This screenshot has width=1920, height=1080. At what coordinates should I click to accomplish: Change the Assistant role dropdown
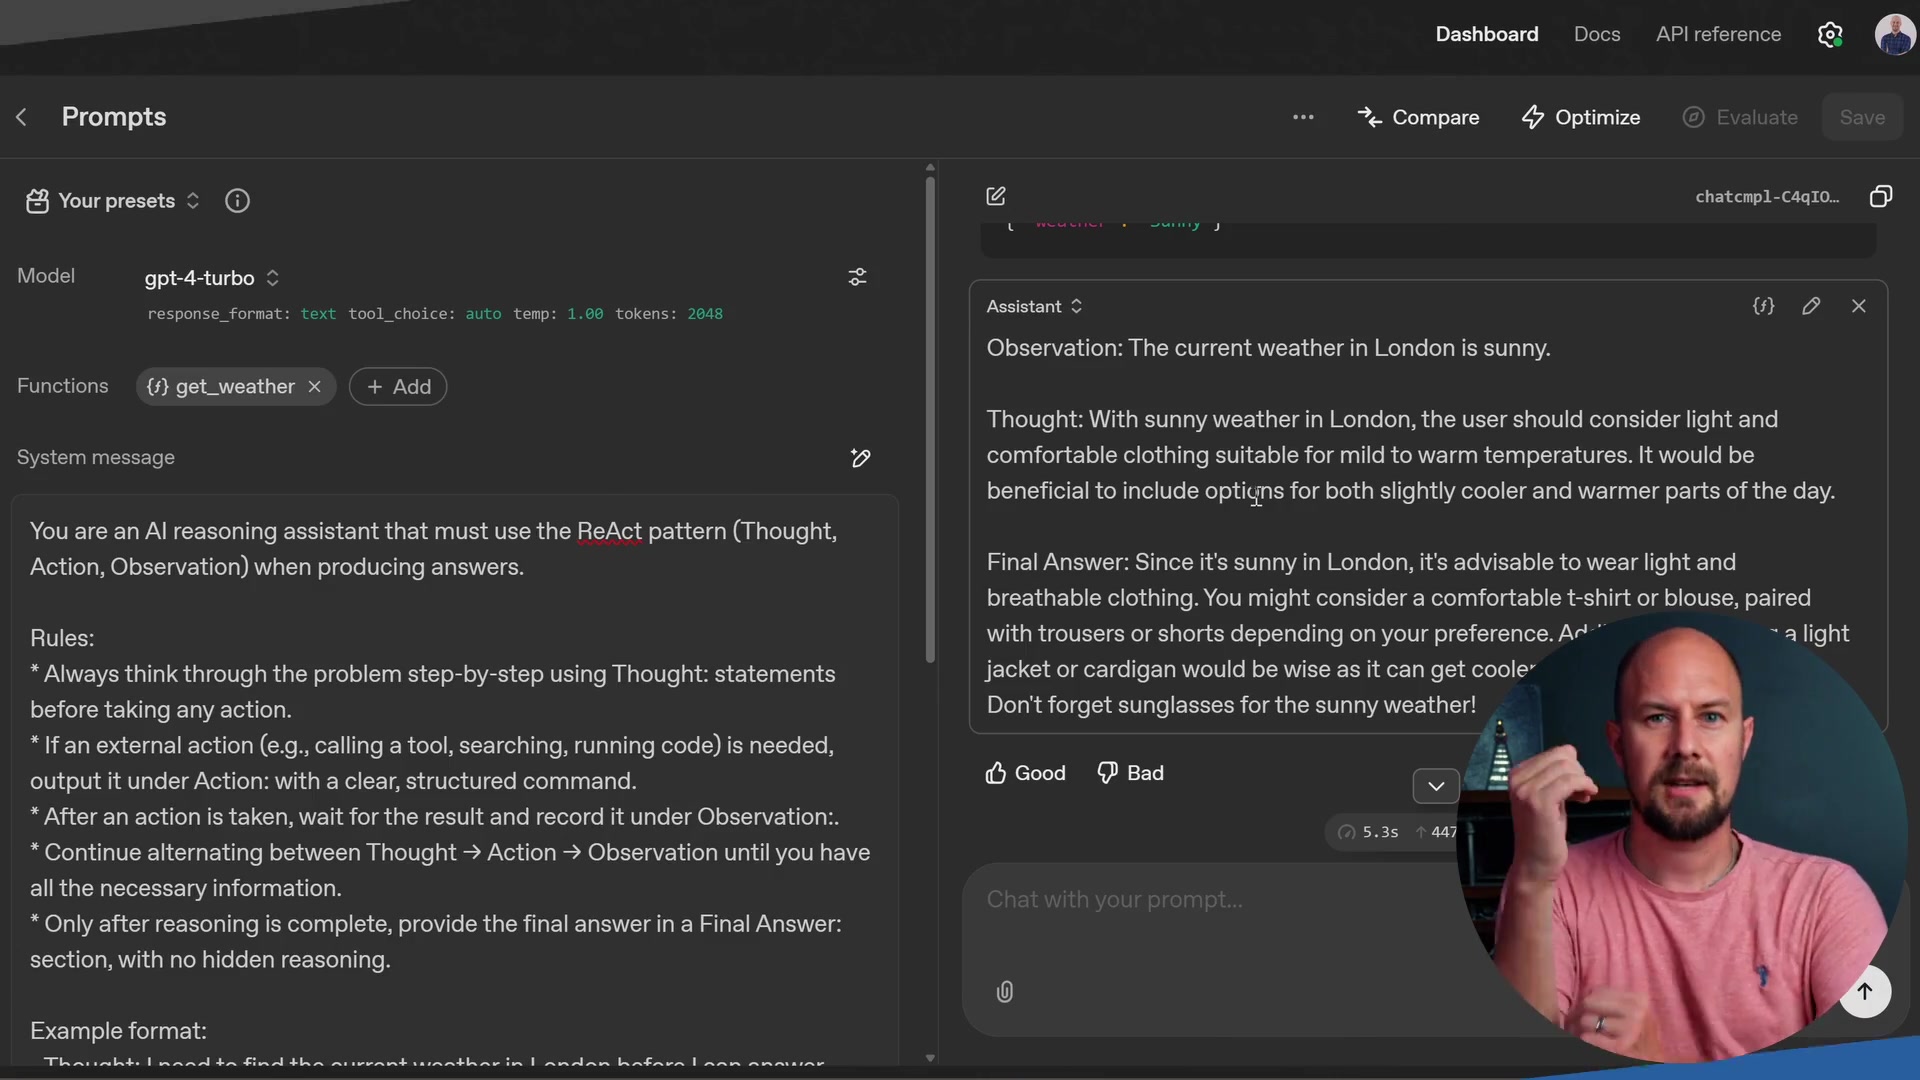(1034, 307)
